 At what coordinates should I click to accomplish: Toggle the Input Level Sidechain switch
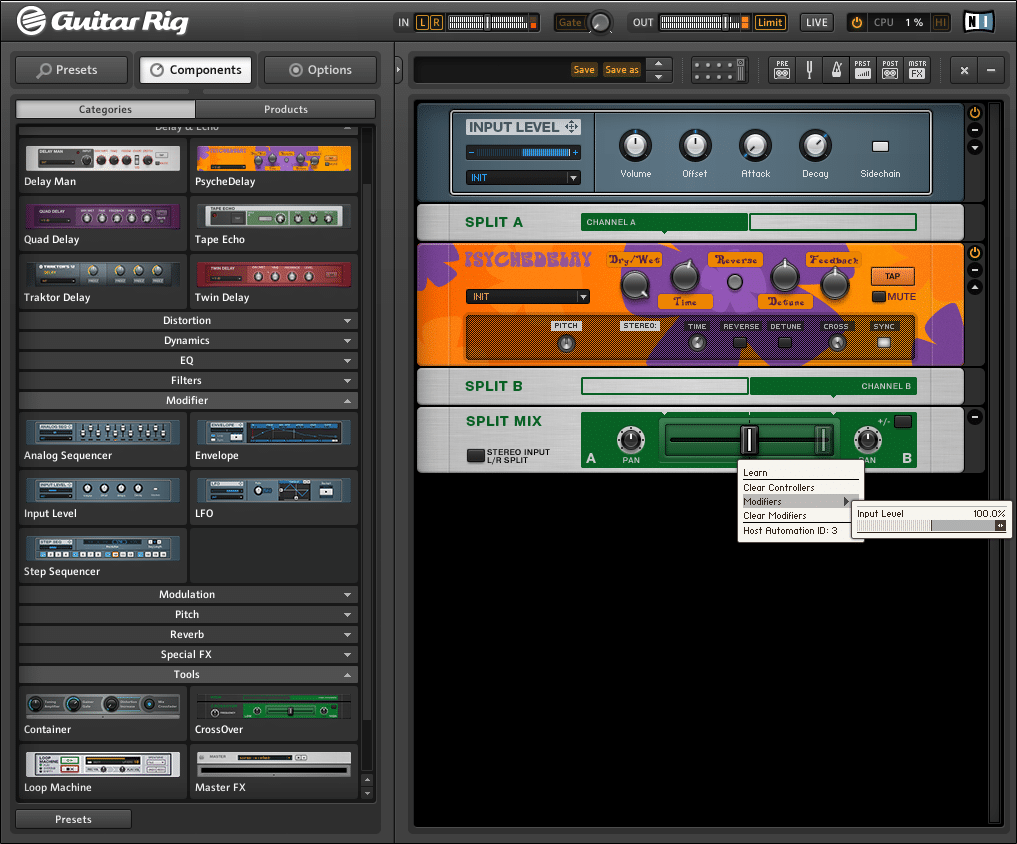pyautogui.click(x=880, y=146)
